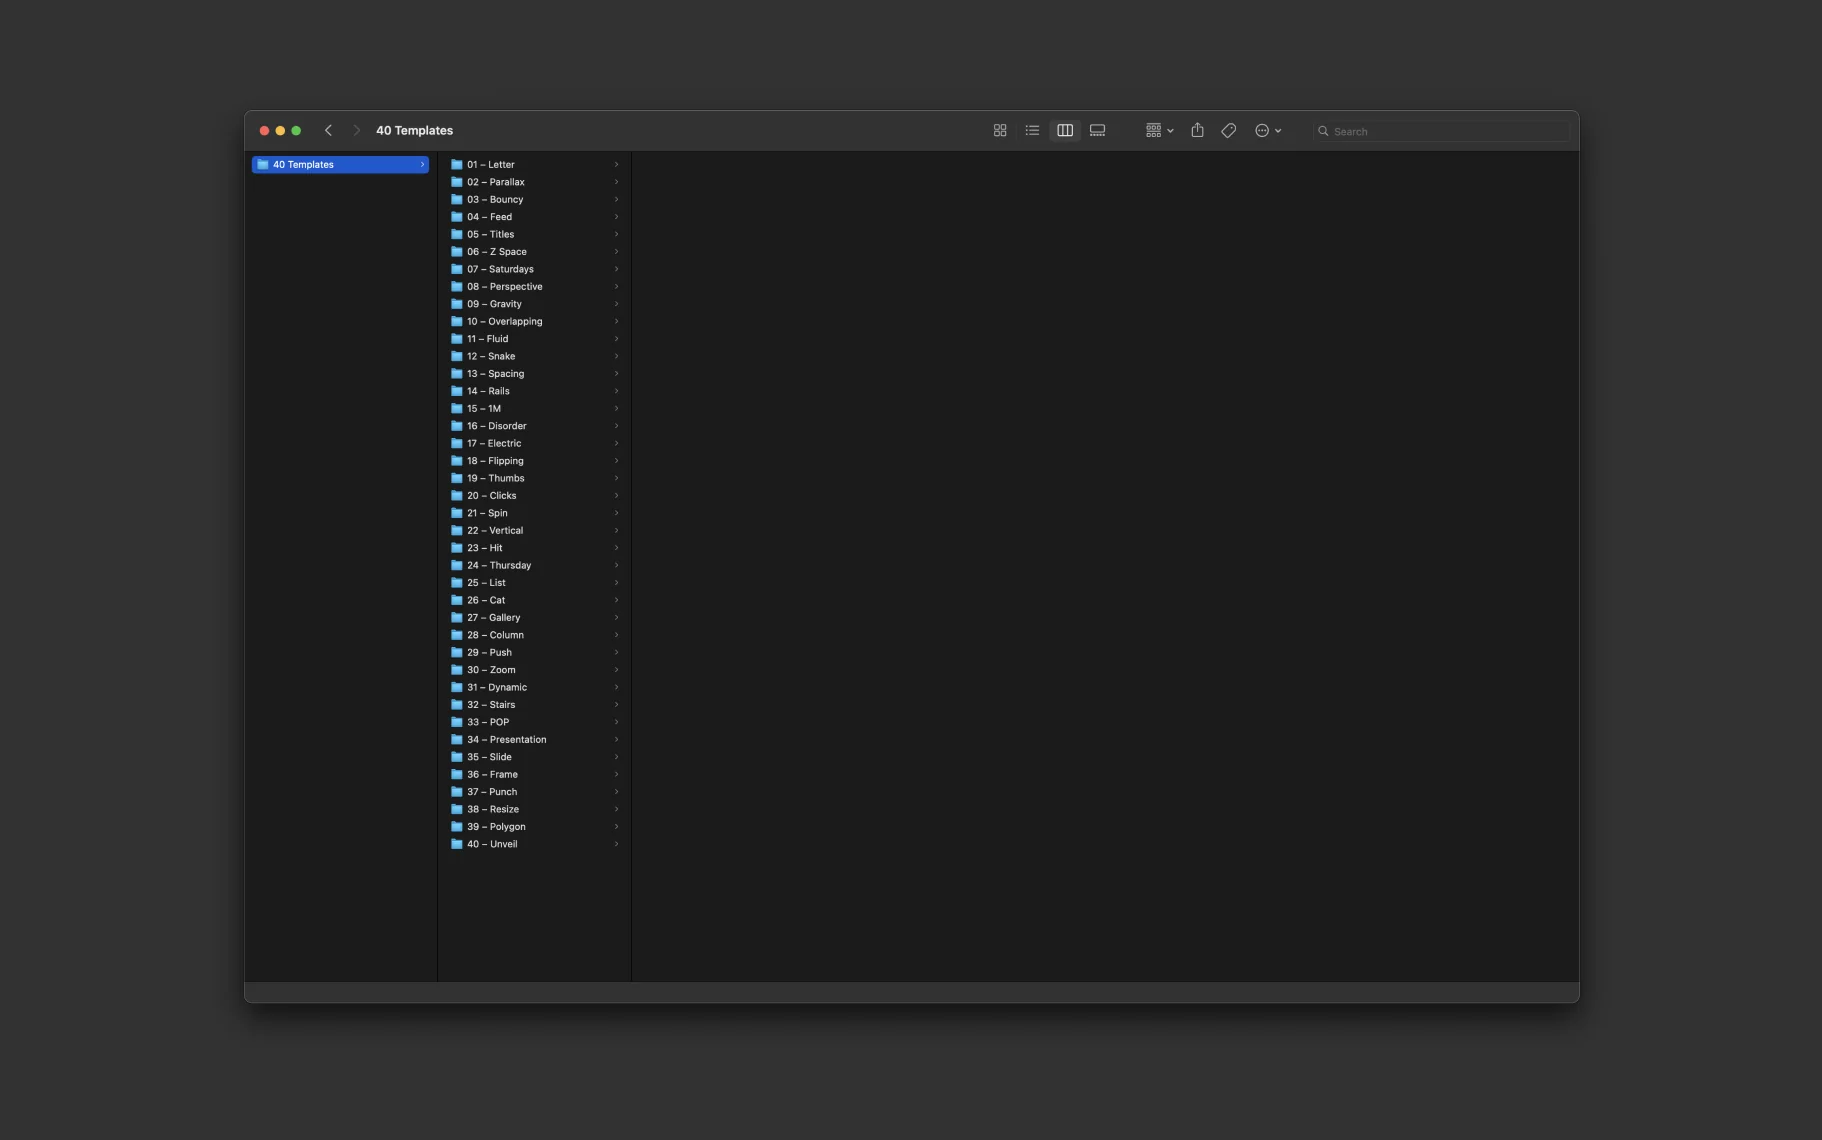
Task: Open the 34 – Presentation folder
Action: click(x=506, y=740)
